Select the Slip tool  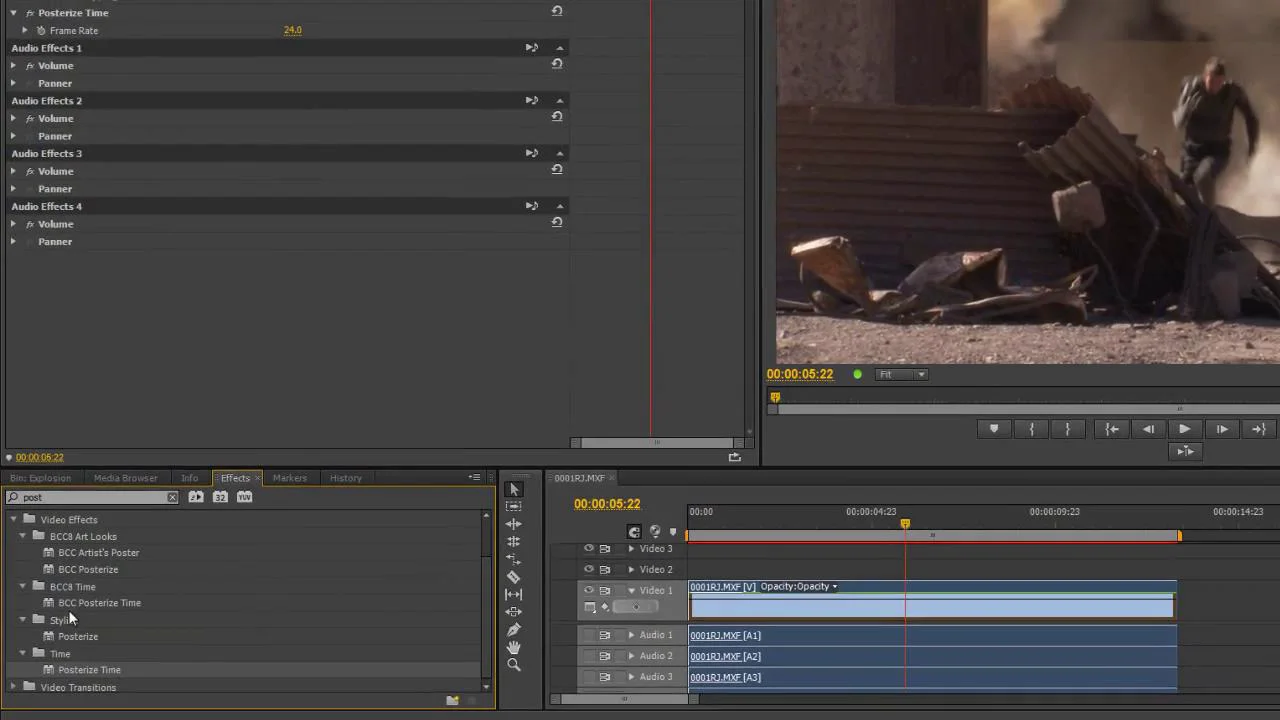point(514,594)
